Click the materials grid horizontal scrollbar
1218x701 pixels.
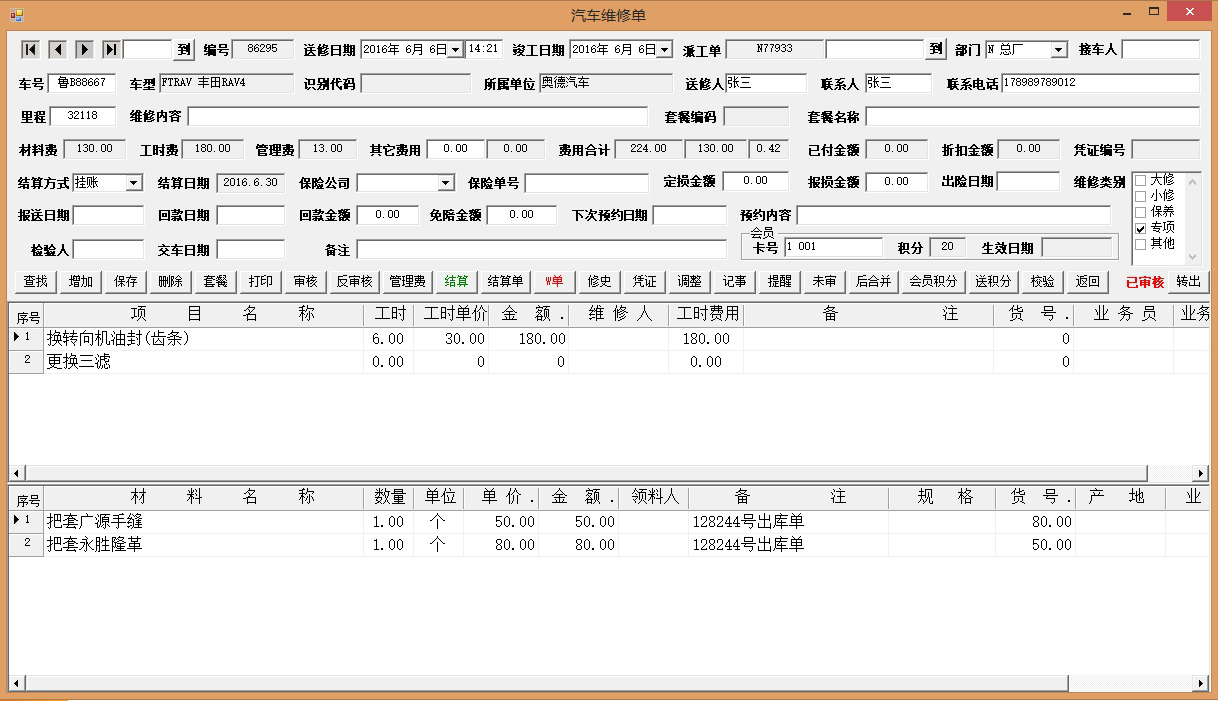tap(600, 683)
